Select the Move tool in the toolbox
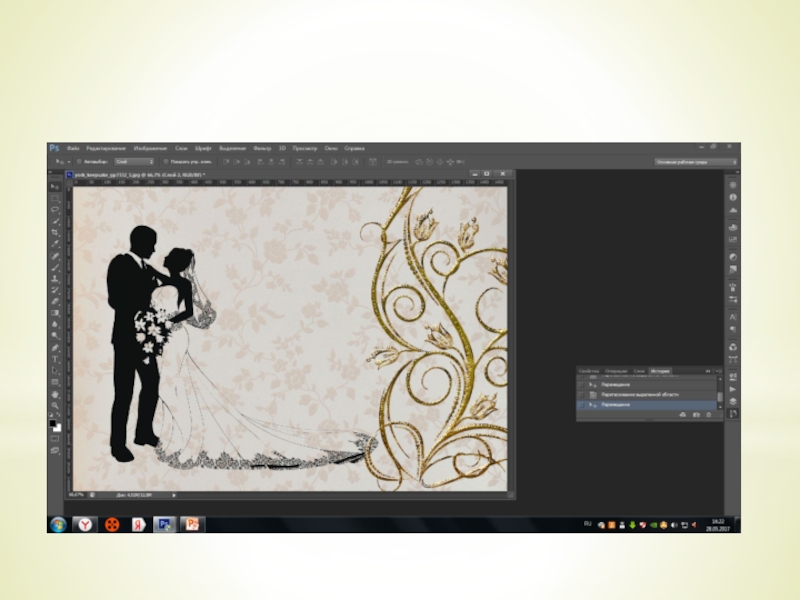Image resolution: width=800 pixels, height=600 pixels. click(x=55, y=187)
